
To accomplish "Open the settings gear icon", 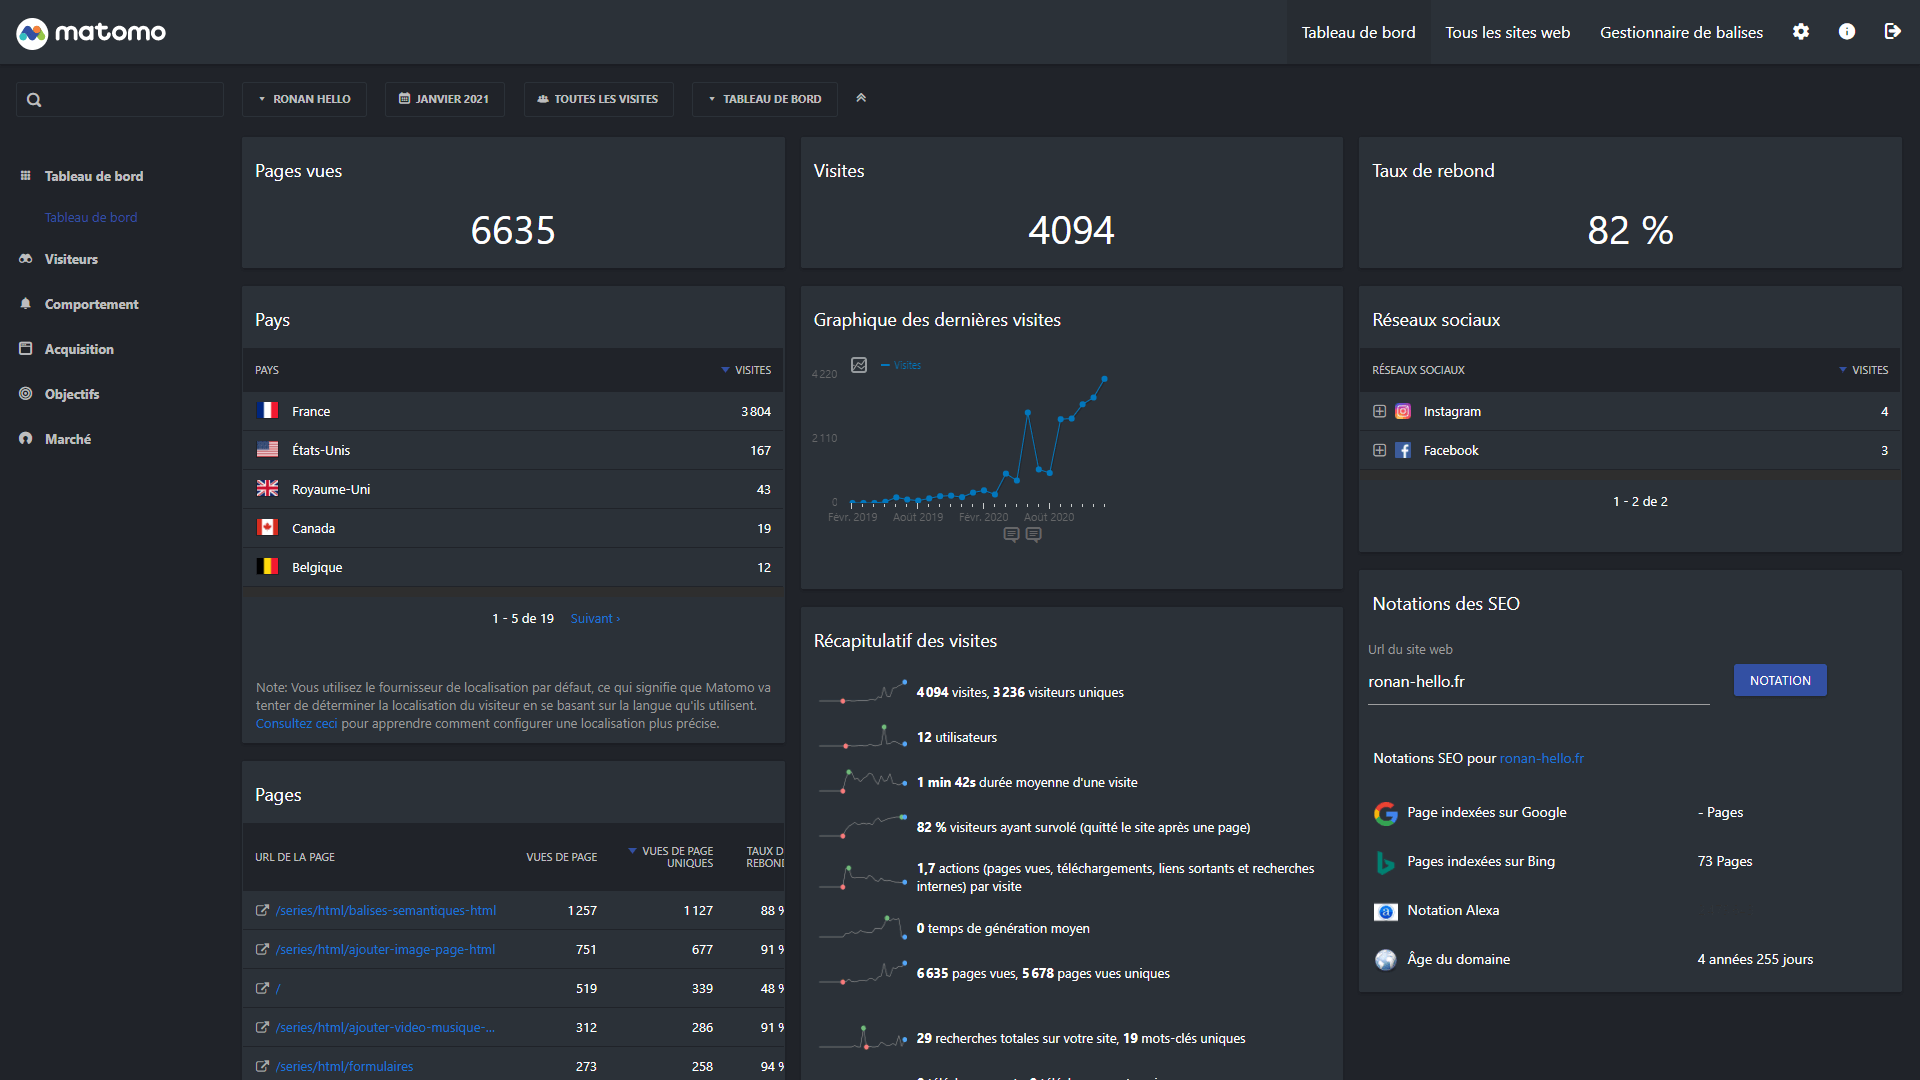I will coord(1801,32).
